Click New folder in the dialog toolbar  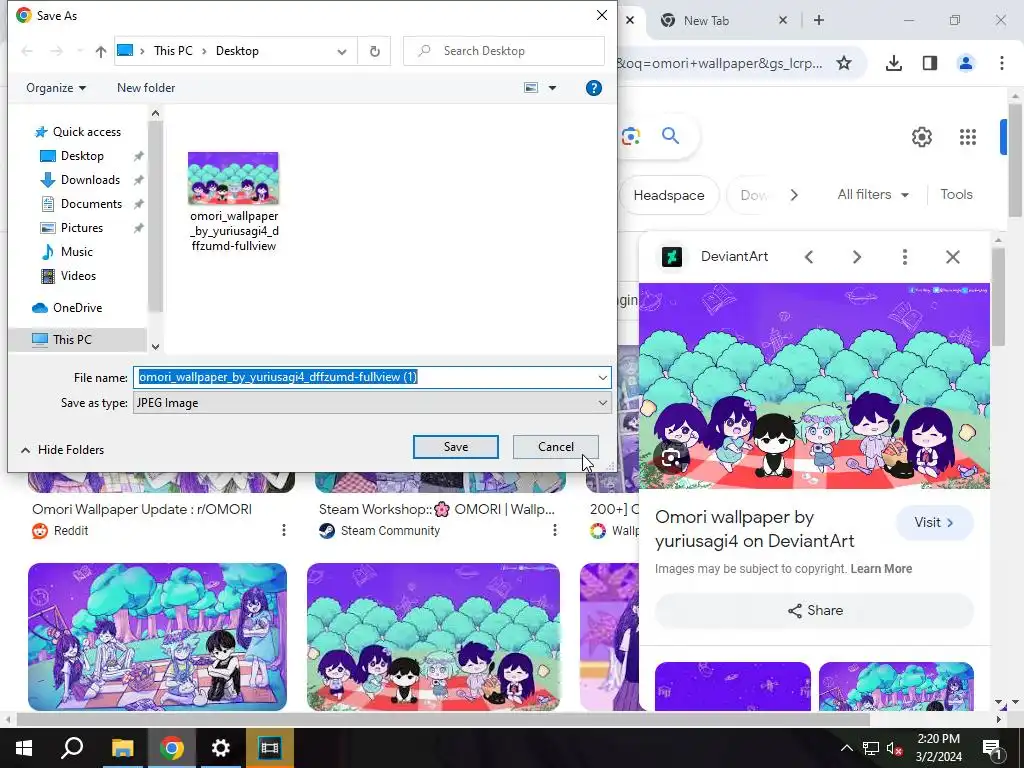click(146, 88)
